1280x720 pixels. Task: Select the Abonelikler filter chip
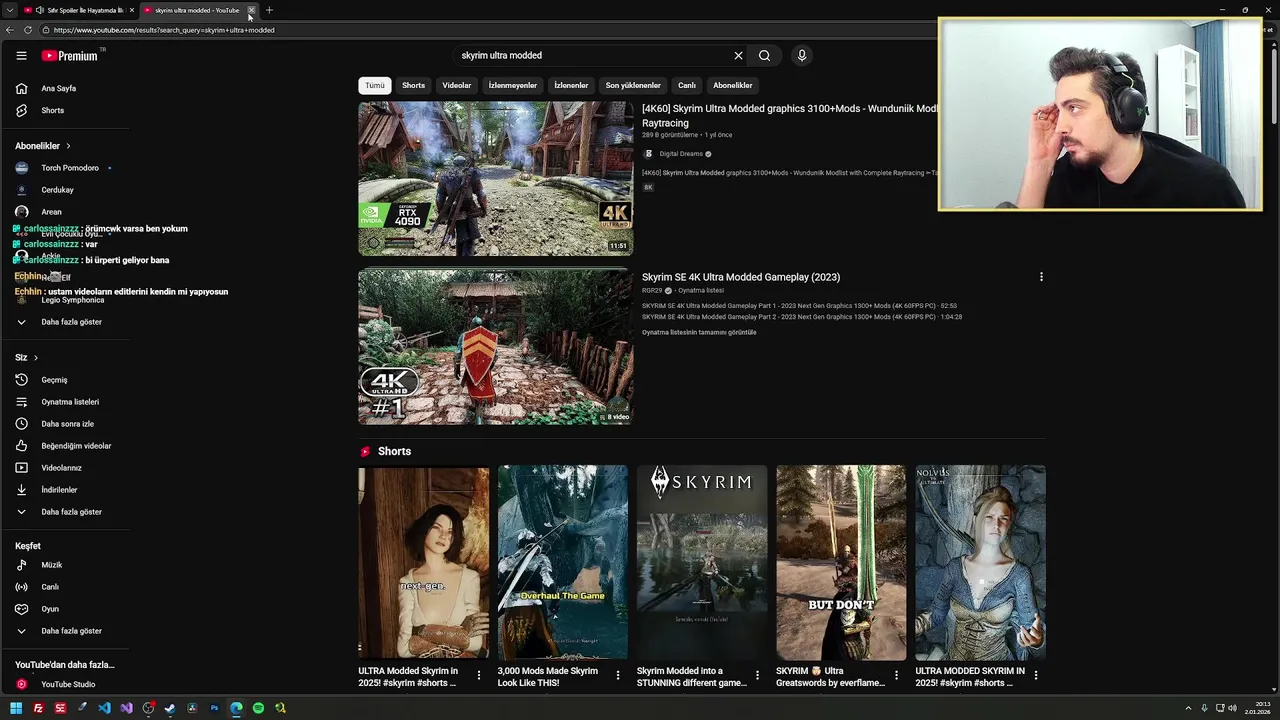click(x=733, y=85)
